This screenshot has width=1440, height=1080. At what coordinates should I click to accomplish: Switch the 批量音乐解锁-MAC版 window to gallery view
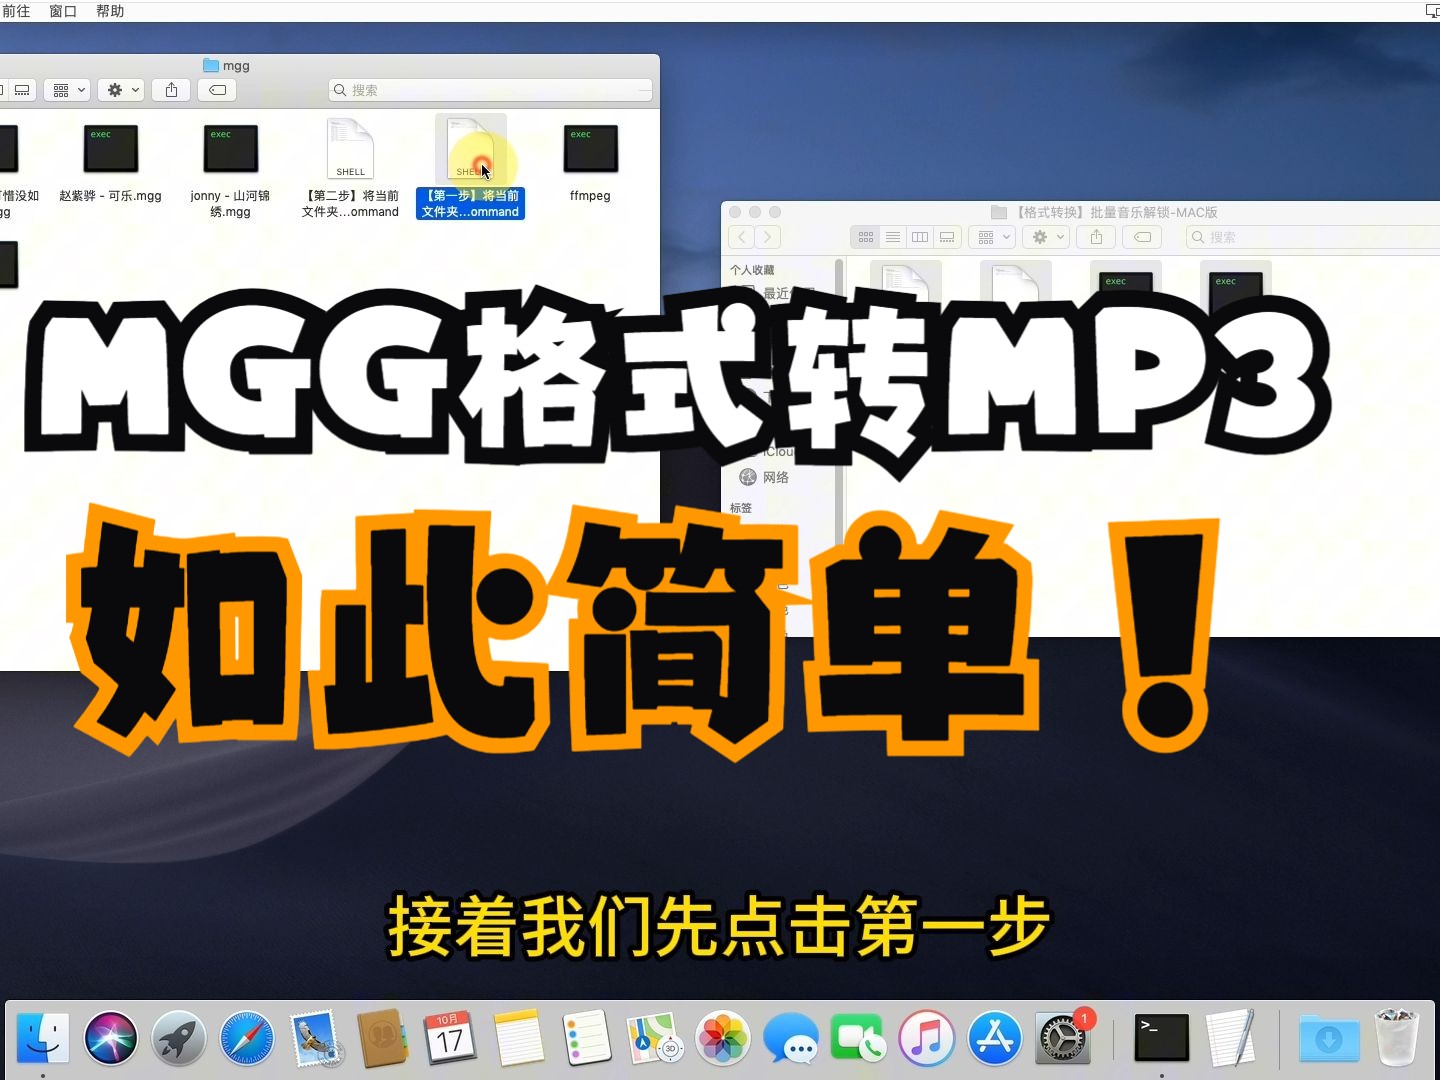coord(947,237)
